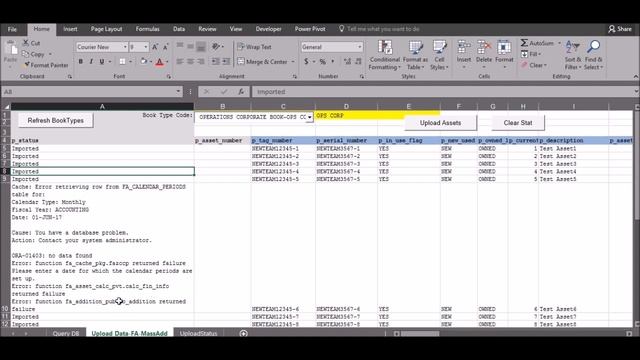Click the Cut scissors icon
640x360 pixels.
pyautogui.click(x=26, y=43)
